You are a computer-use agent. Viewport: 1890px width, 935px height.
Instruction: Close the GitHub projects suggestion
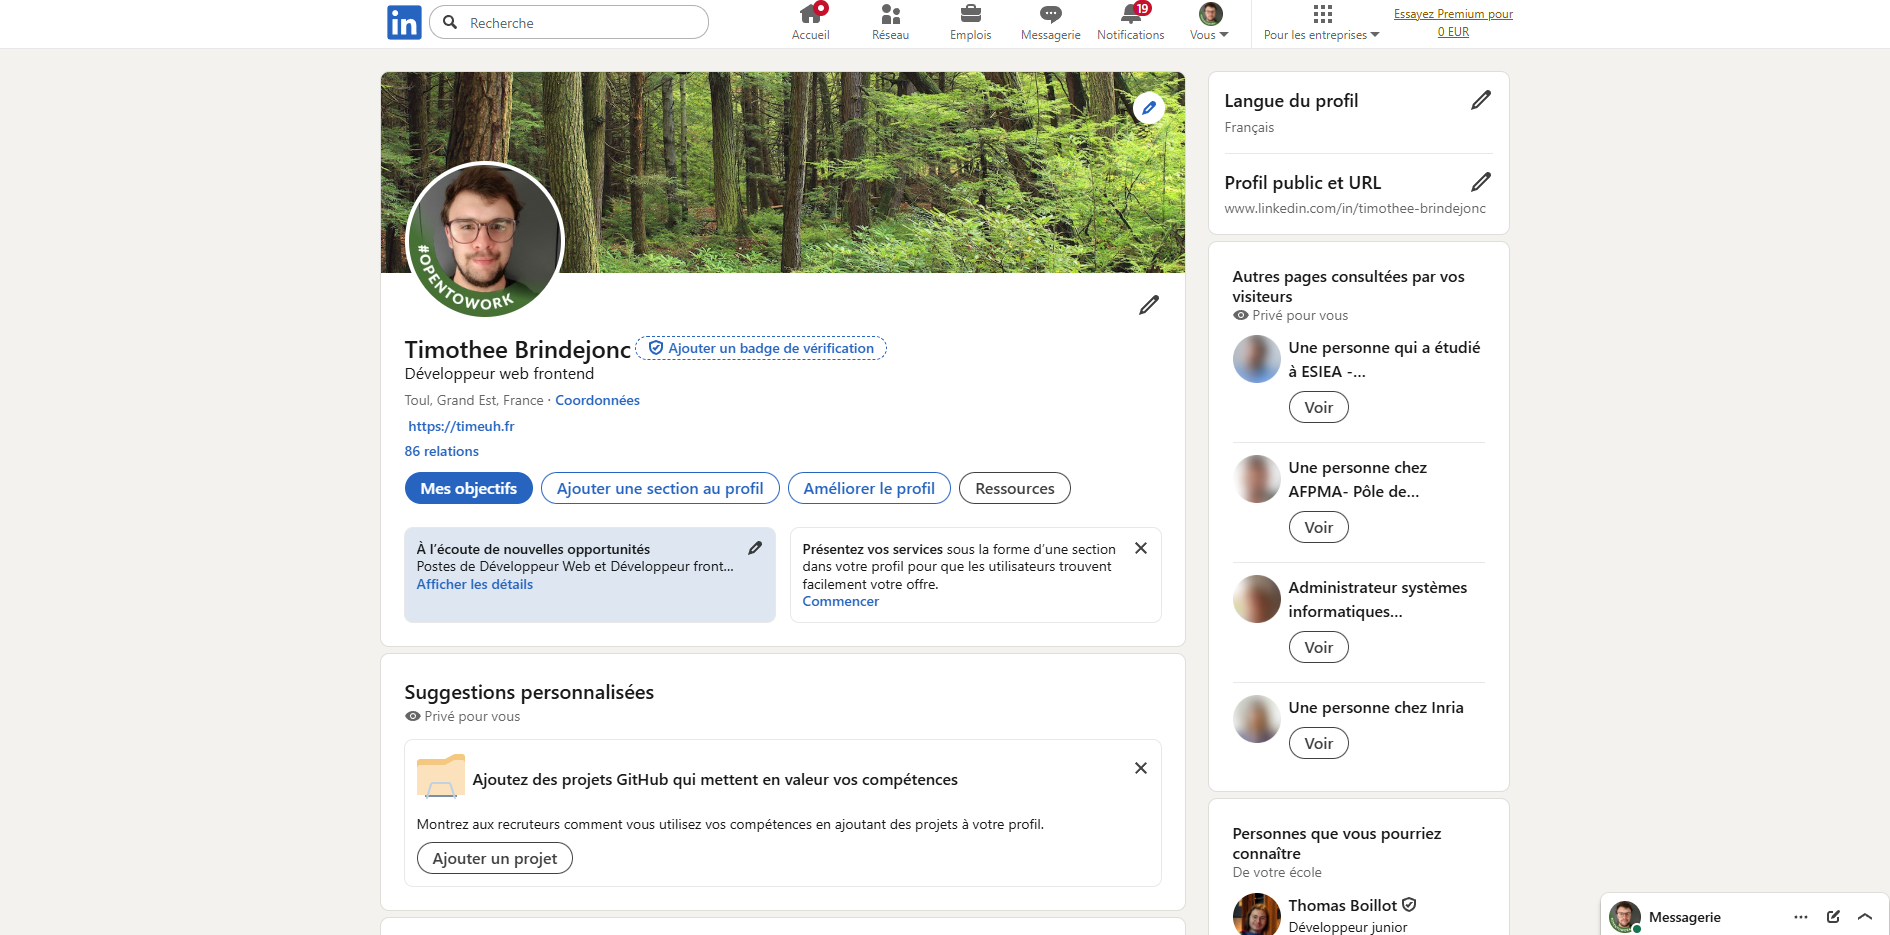[x=1140, y=768]
